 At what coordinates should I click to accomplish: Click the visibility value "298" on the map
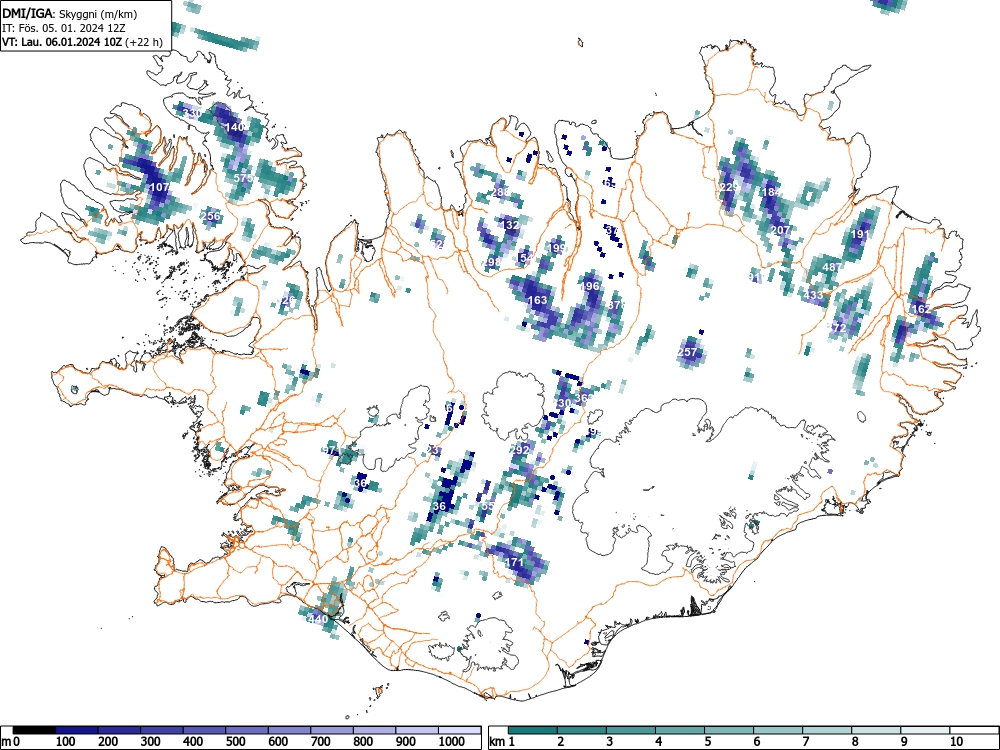pyautogui.click(x=492, y=262)
